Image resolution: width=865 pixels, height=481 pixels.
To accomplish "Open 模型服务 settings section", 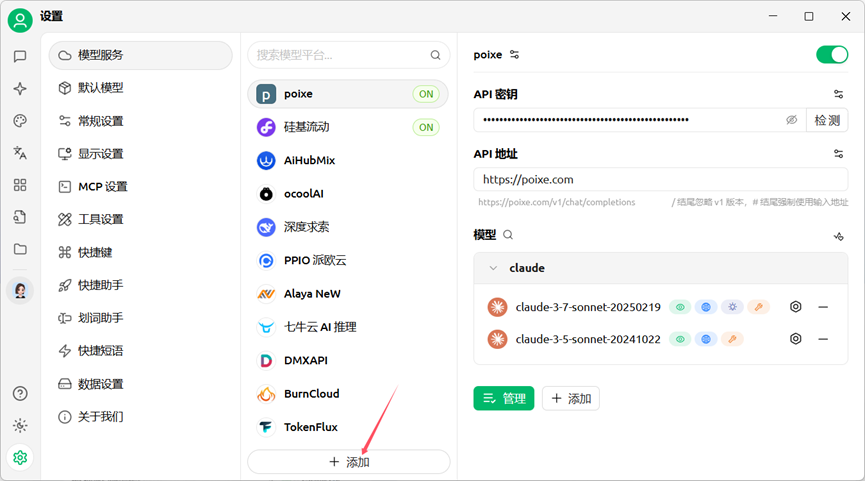I will [141, 55].
